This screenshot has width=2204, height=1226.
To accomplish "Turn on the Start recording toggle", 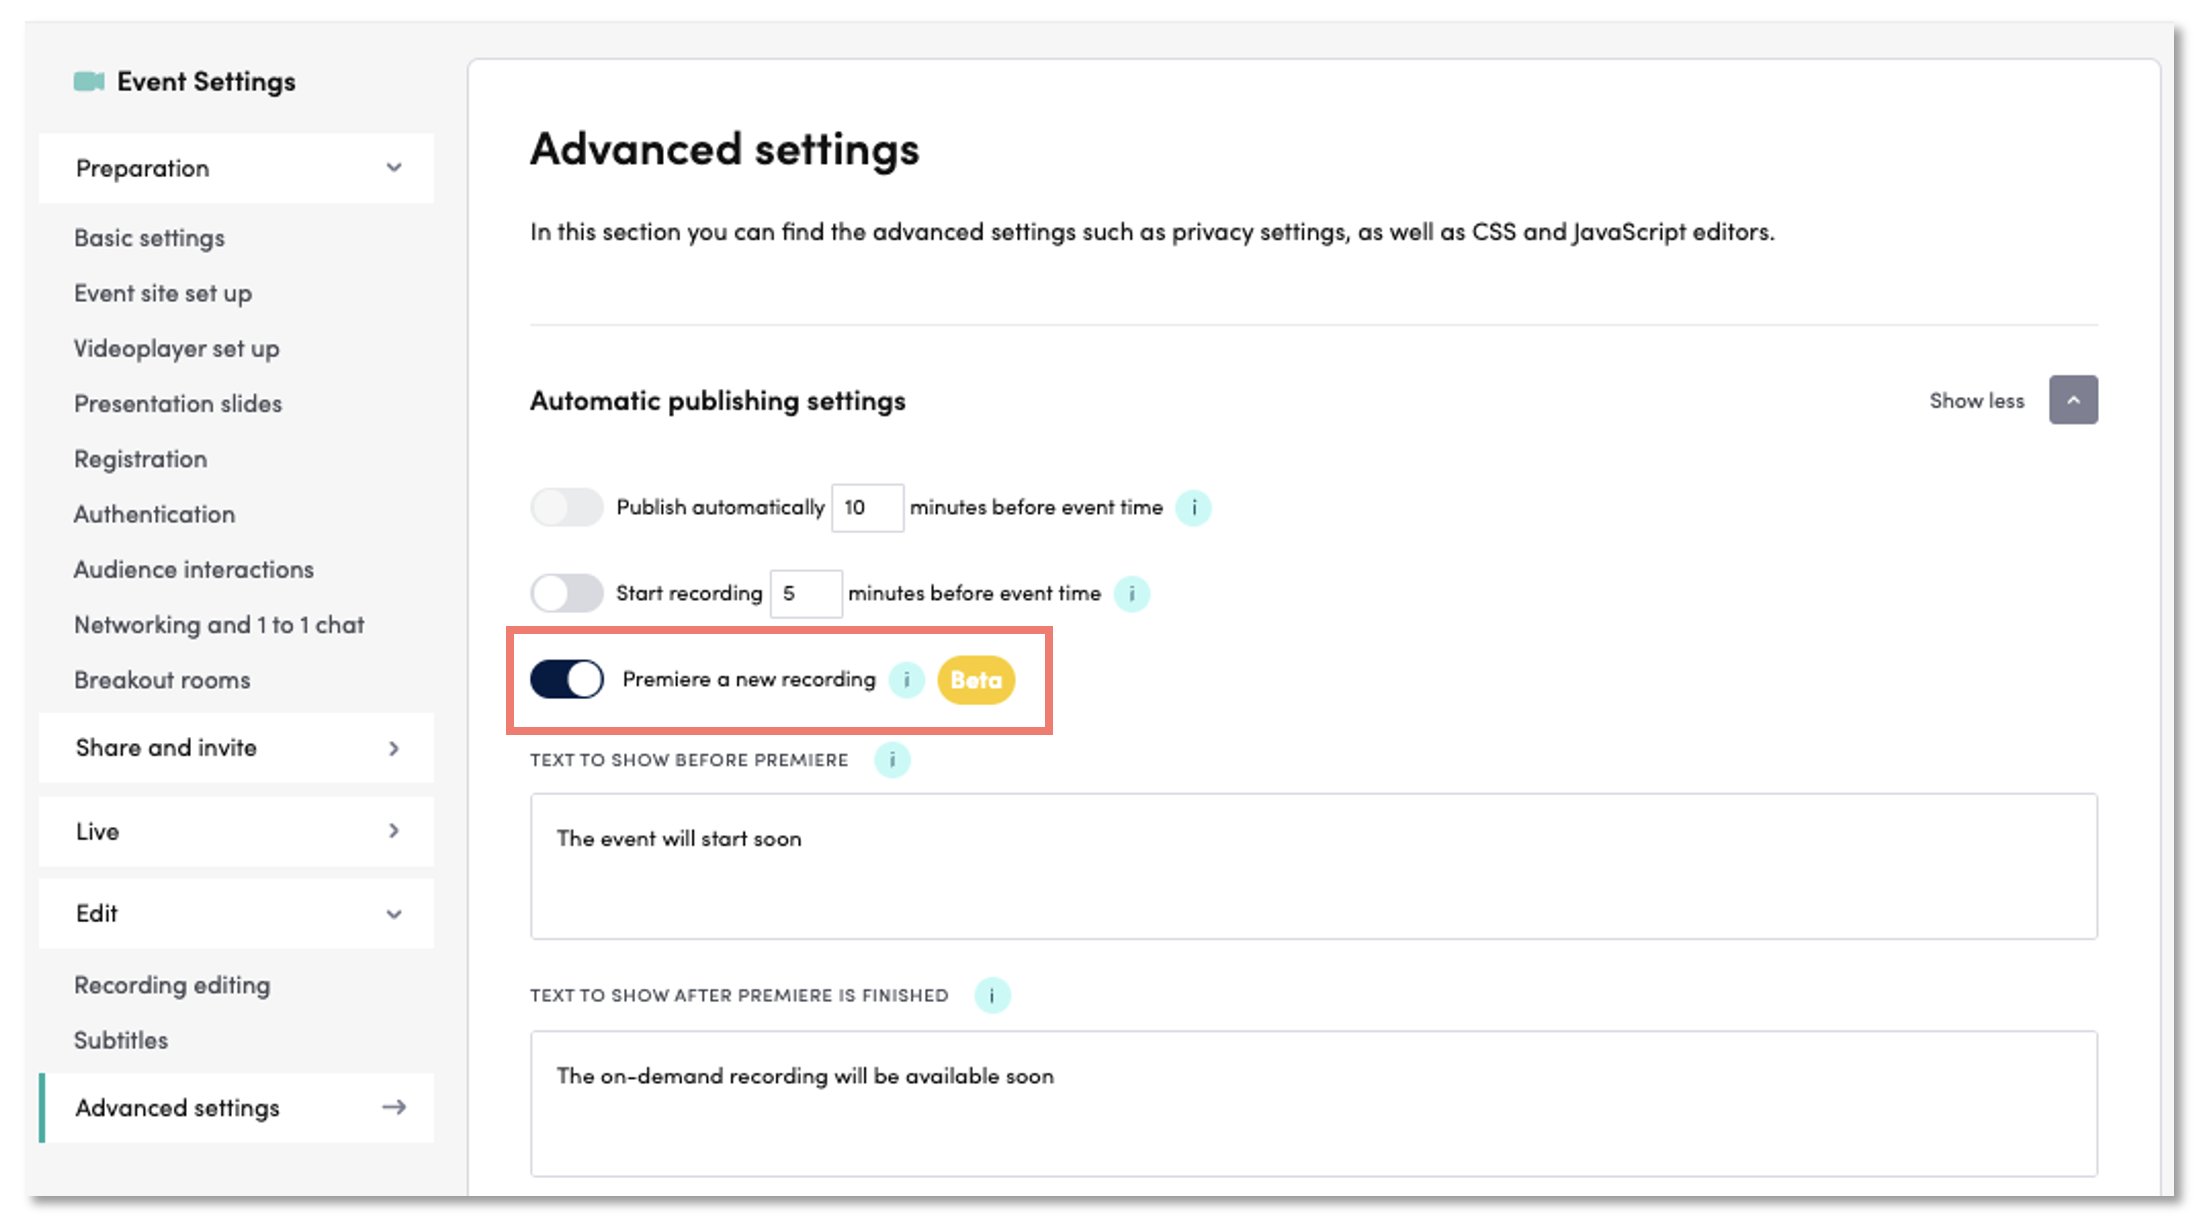I will 567,594.
